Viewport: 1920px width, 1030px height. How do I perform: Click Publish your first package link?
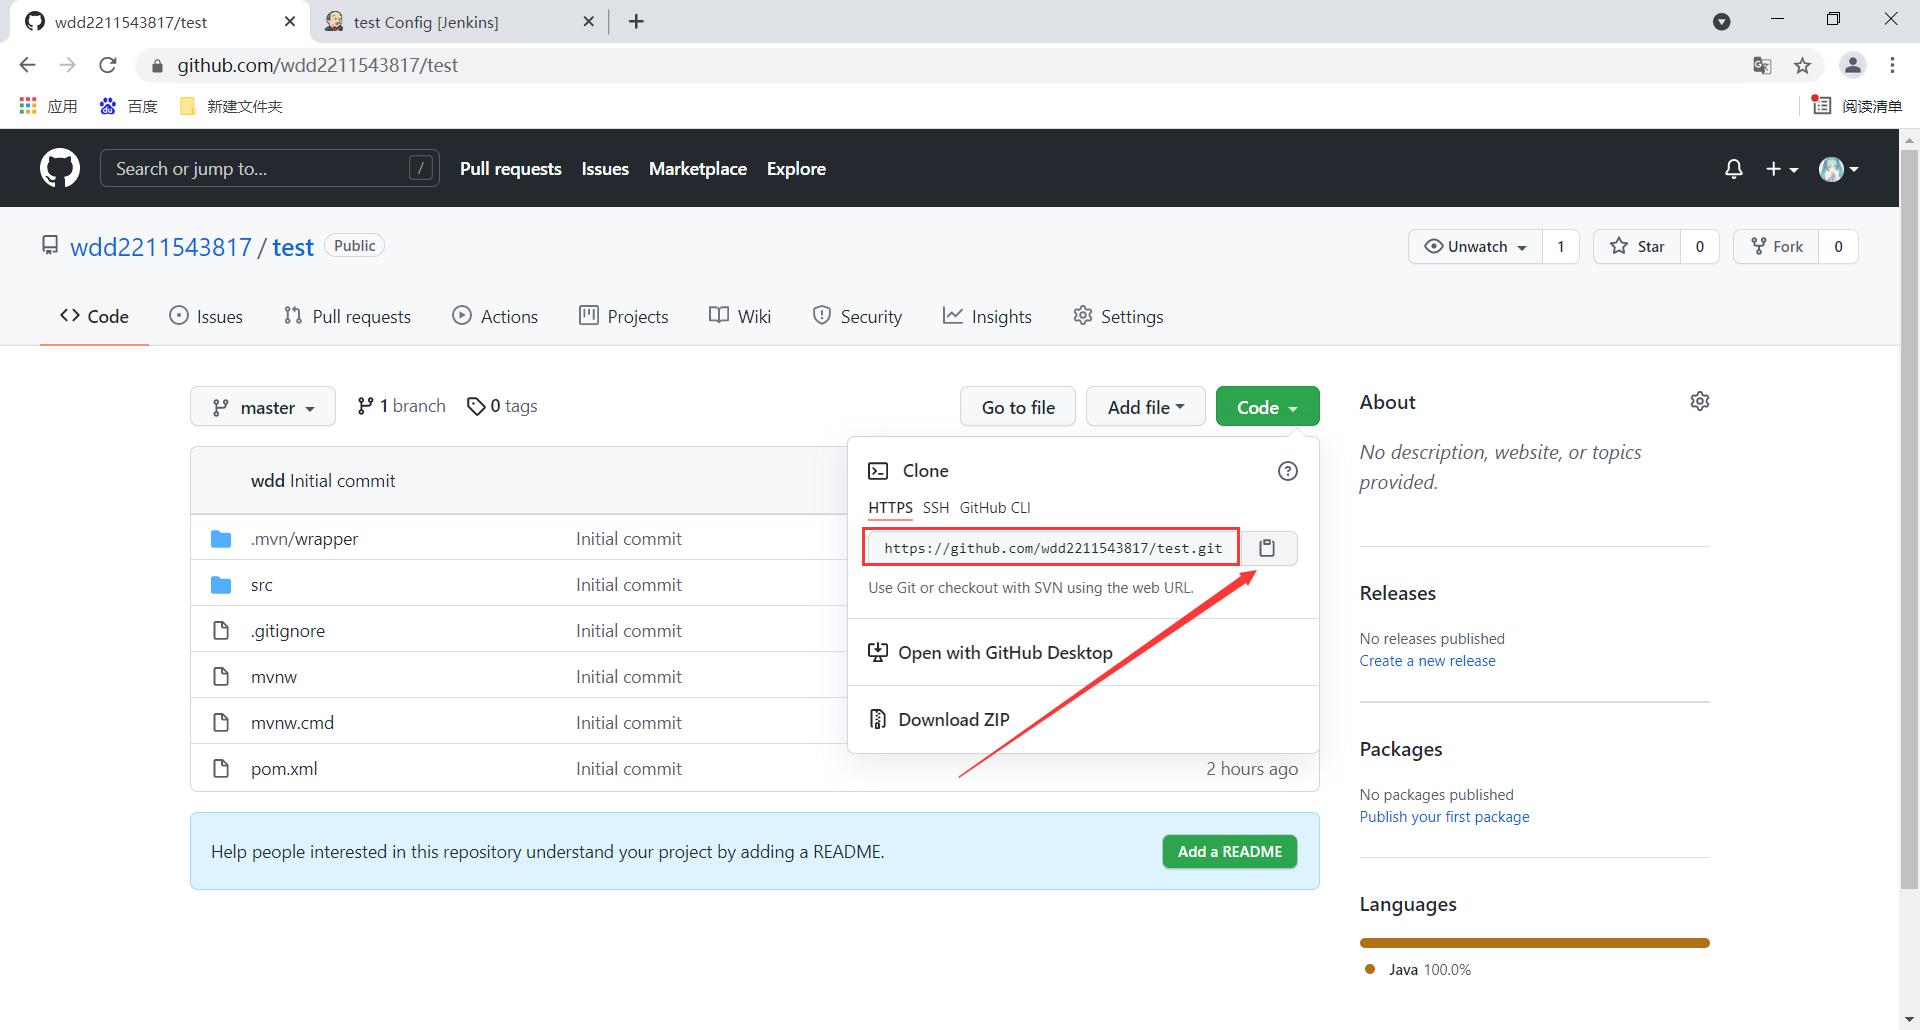point(1444,817)
